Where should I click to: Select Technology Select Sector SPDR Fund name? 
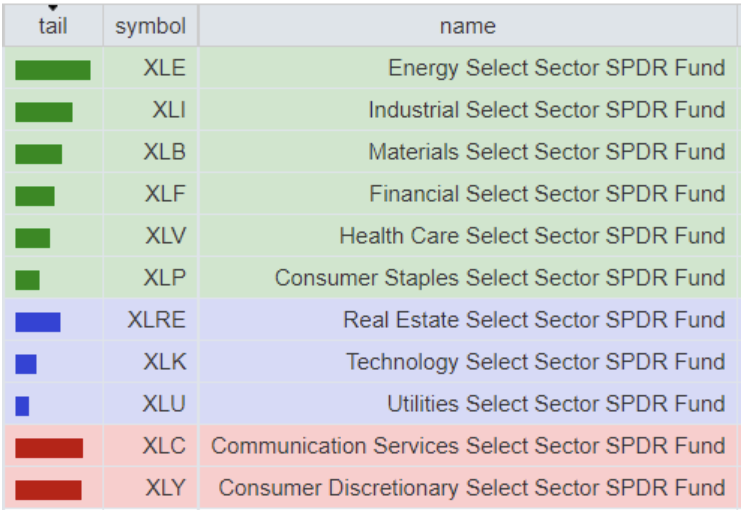[535, 362]
